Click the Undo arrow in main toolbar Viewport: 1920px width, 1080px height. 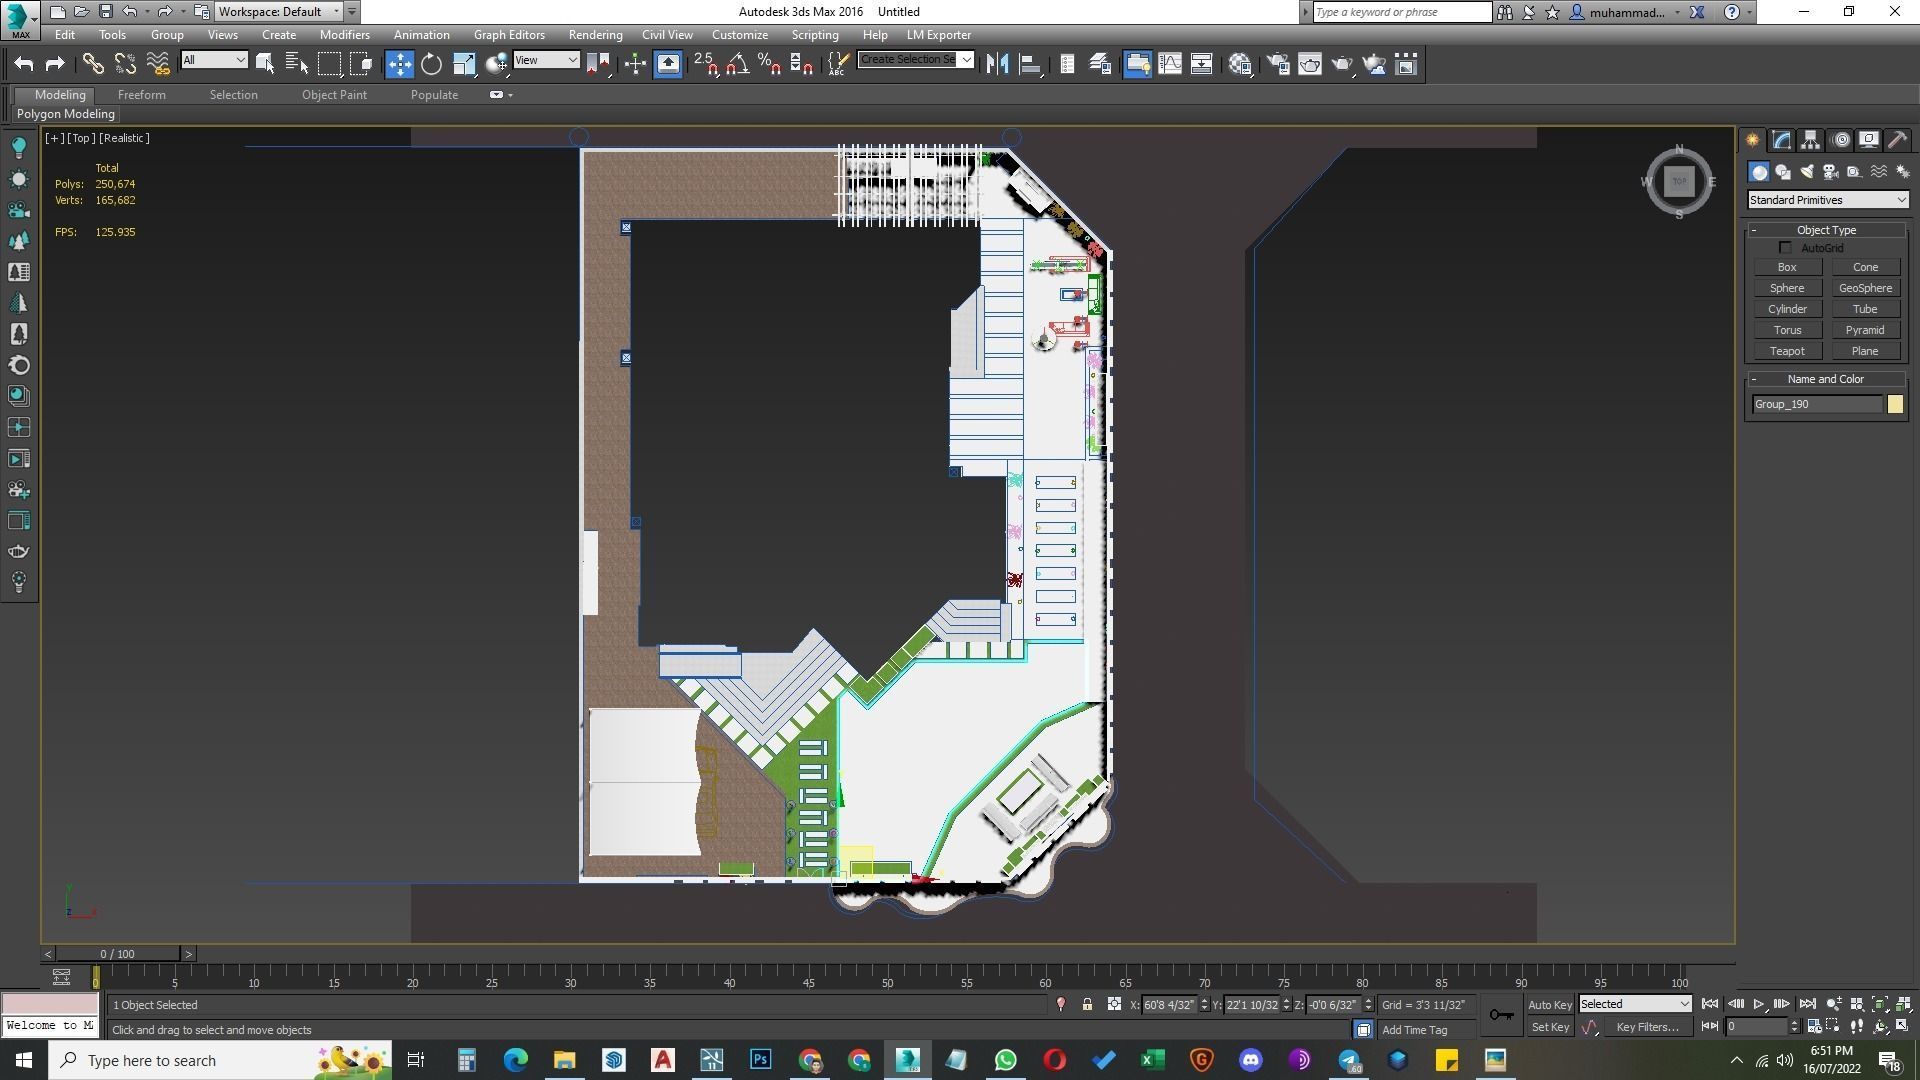coord(24,64)
